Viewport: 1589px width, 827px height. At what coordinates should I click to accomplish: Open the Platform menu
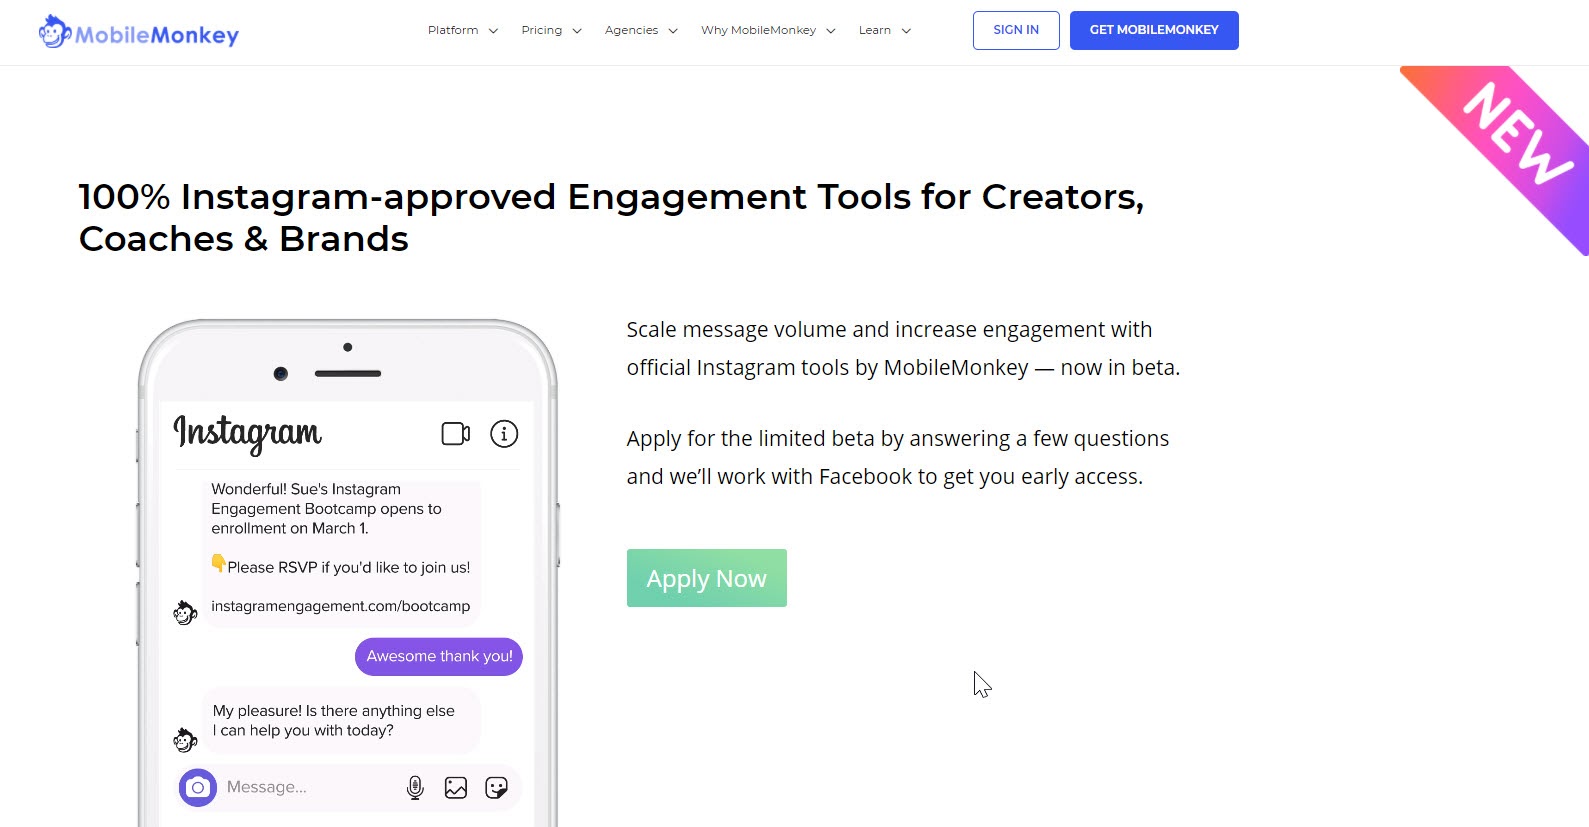point(453,30)
